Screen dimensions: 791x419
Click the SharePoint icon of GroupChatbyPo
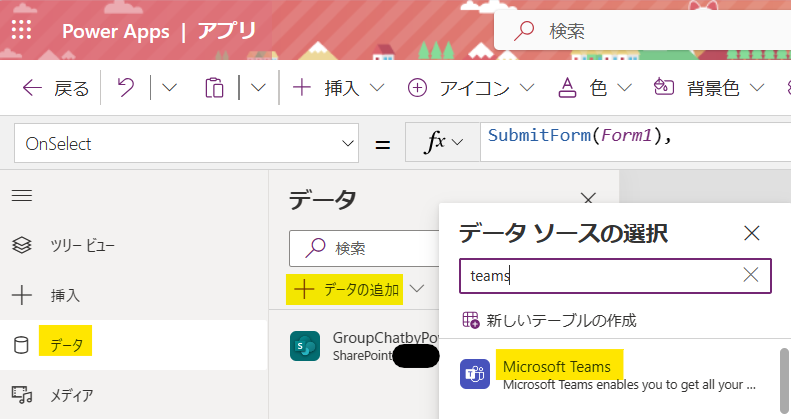pos(305,346)
